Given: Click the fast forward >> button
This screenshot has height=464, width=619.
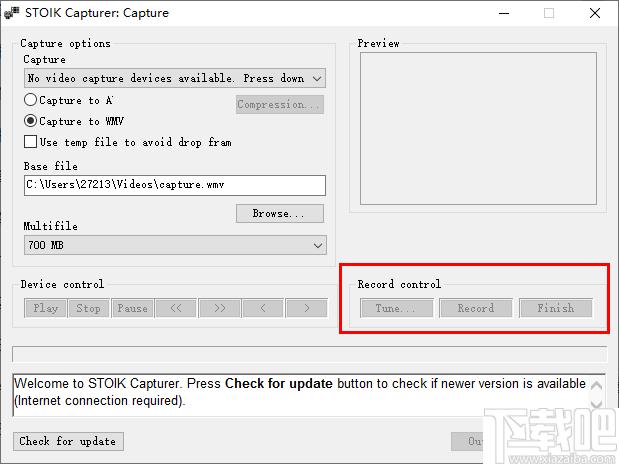Looking at the screenshot, I should 219,308.
